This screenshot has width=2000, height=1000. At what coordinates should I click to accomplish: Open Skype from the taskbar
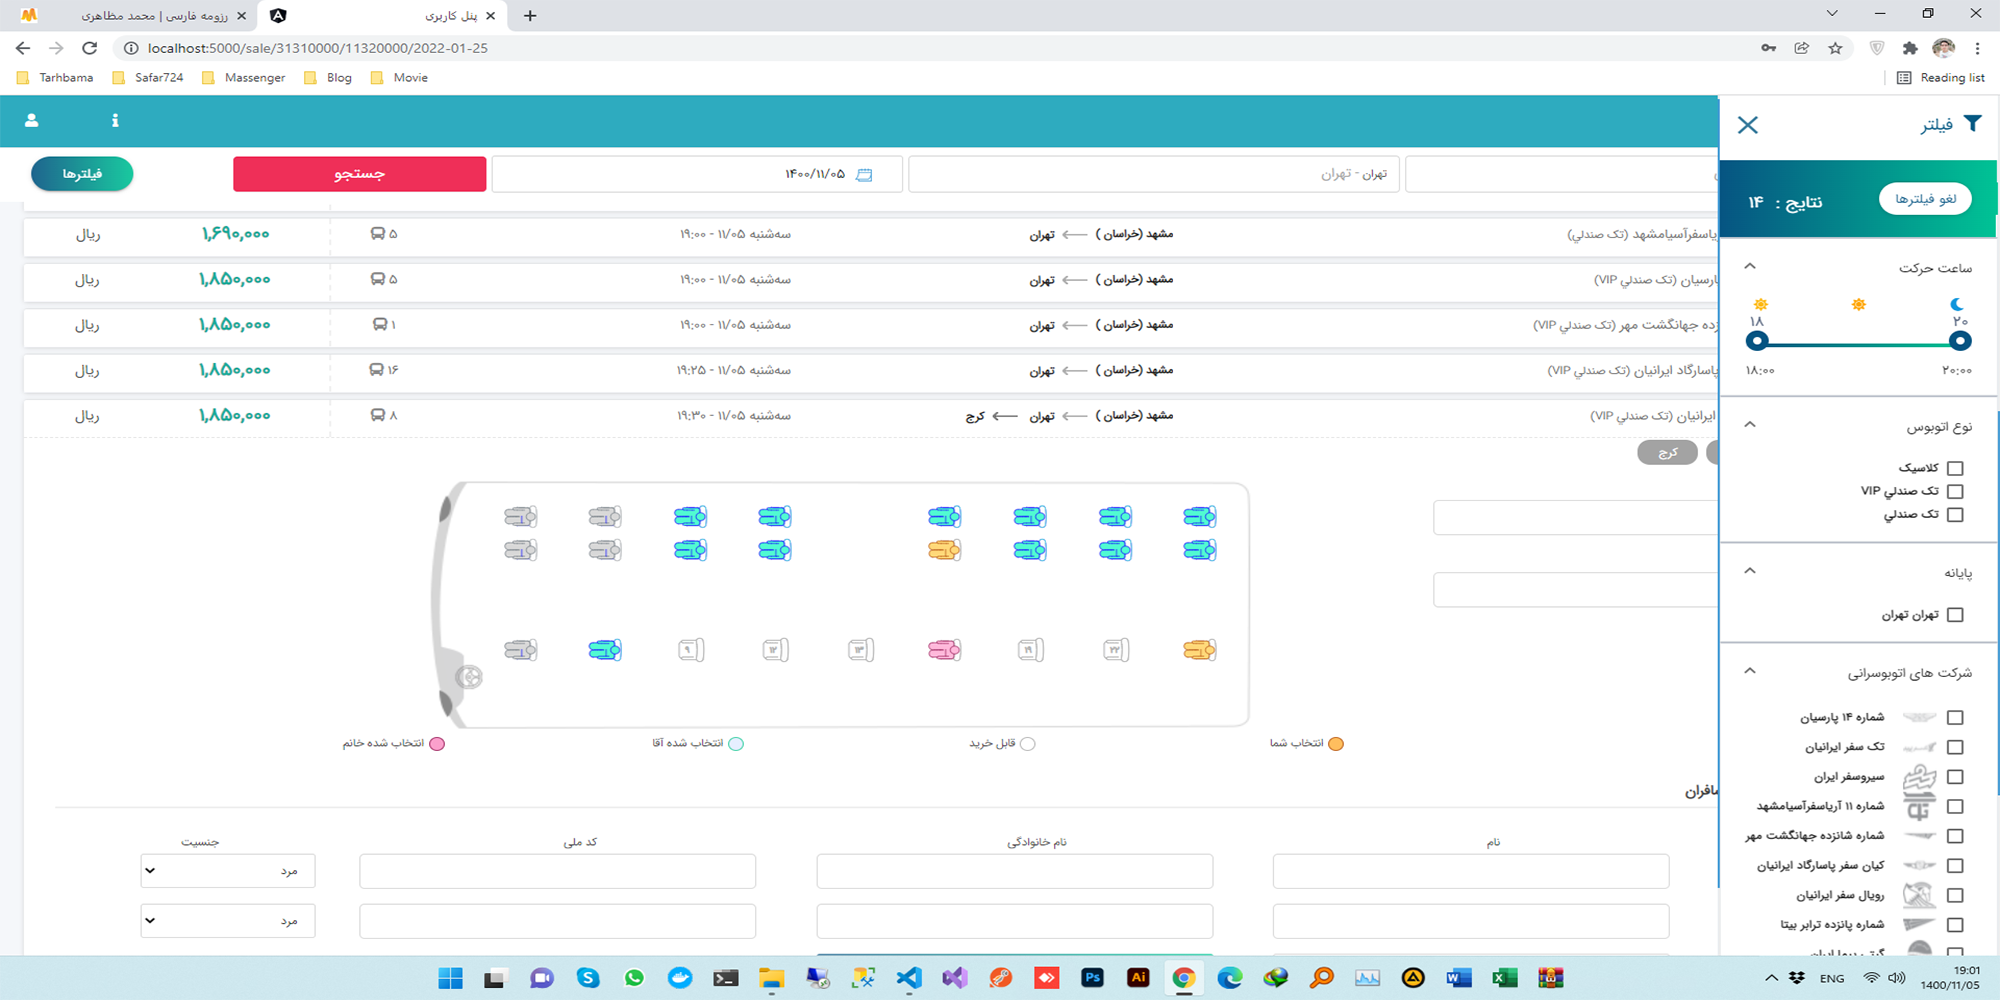coord(588,978)
